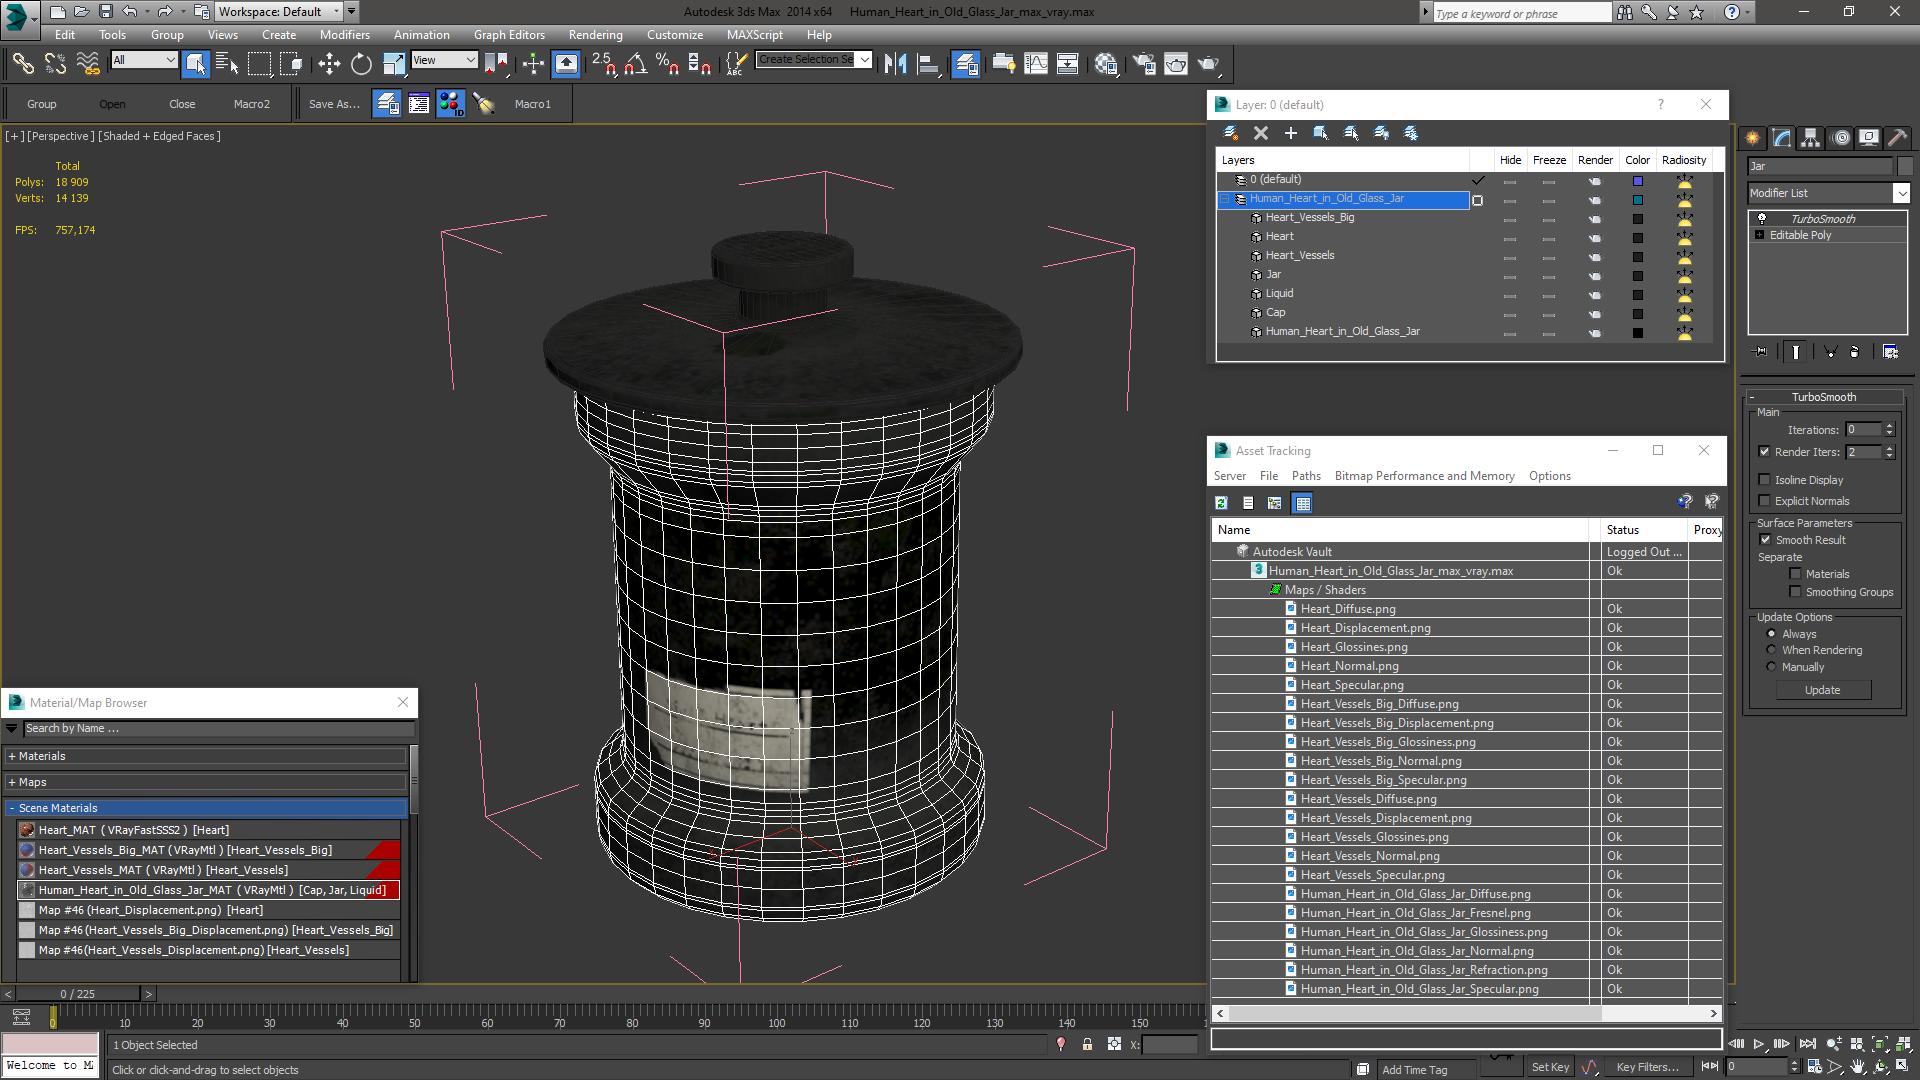The height and width of the screenshot is (1080, 1920).
Task: Open Select by Name tool
Action: pyautogui.click(x=227, y=64)
